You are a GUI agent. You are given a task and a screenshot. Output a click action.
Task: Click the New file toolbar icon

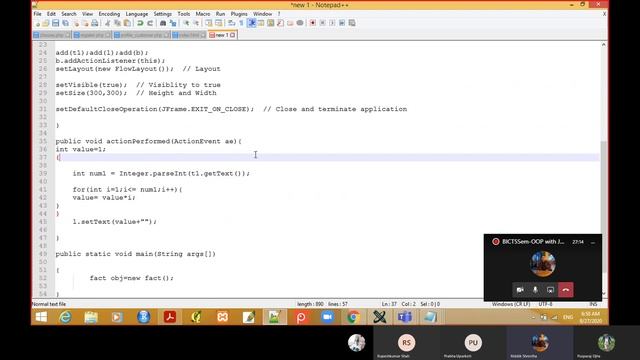[x=38, y=23]
